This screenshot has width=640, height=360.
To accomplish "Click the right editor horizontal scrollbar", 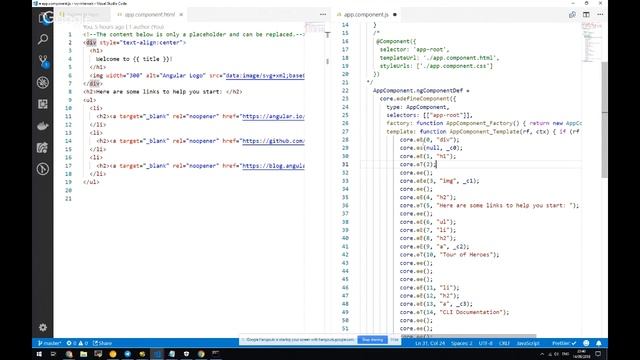I will point(469,336).
